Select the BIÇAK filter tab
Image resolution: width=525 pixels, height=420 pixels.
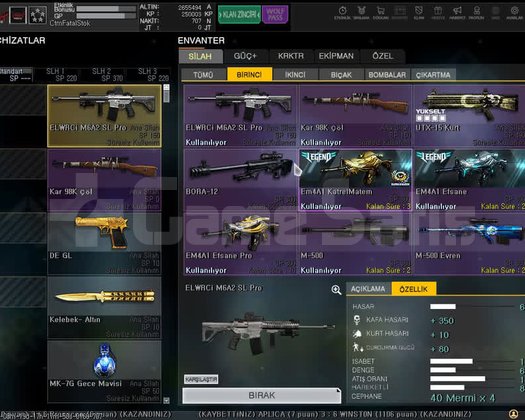click(341, 74)
